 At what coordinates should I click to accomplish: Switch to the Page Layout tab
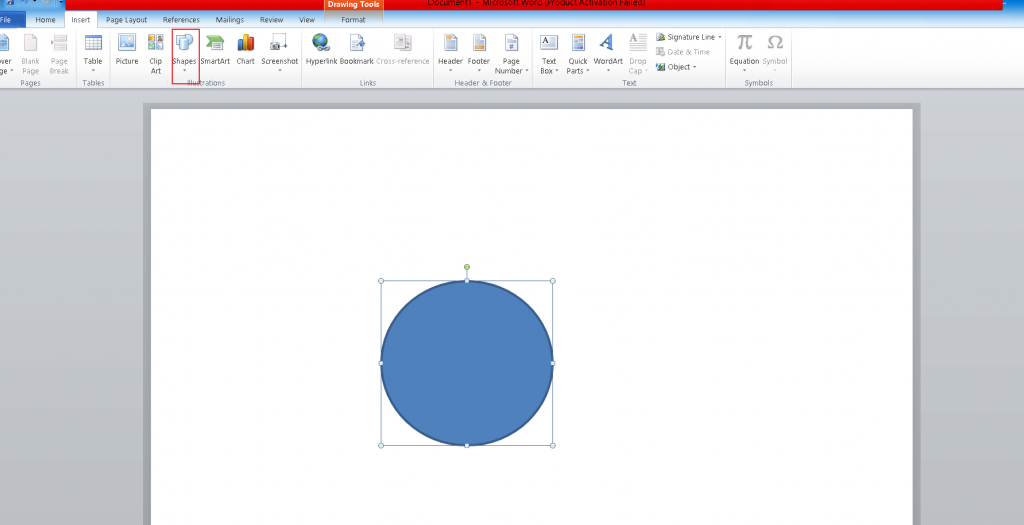coord(127,20)
